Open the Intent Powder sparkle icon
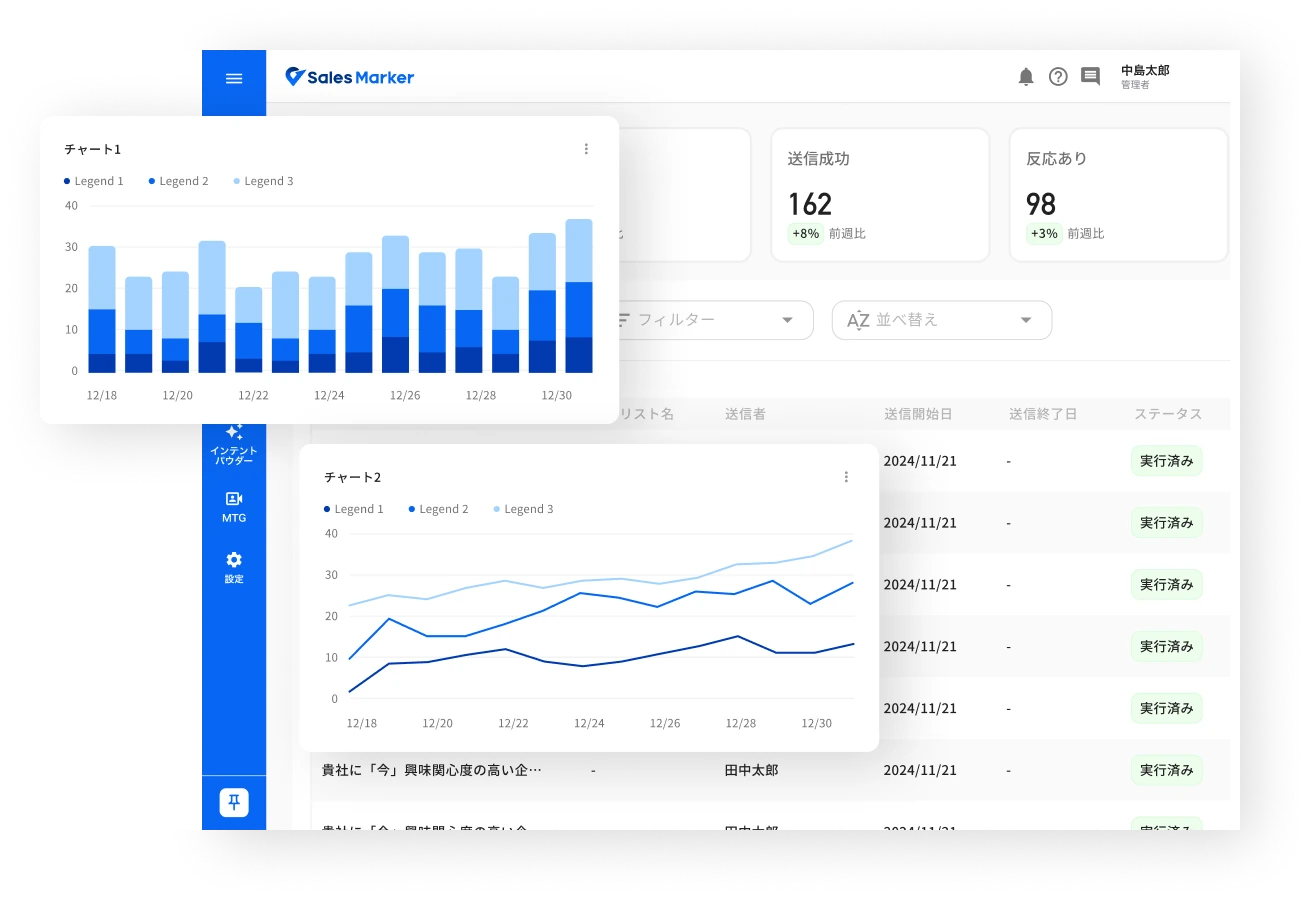The height and width of the screenshot is (900, 1312). click(x=234, y=441)
